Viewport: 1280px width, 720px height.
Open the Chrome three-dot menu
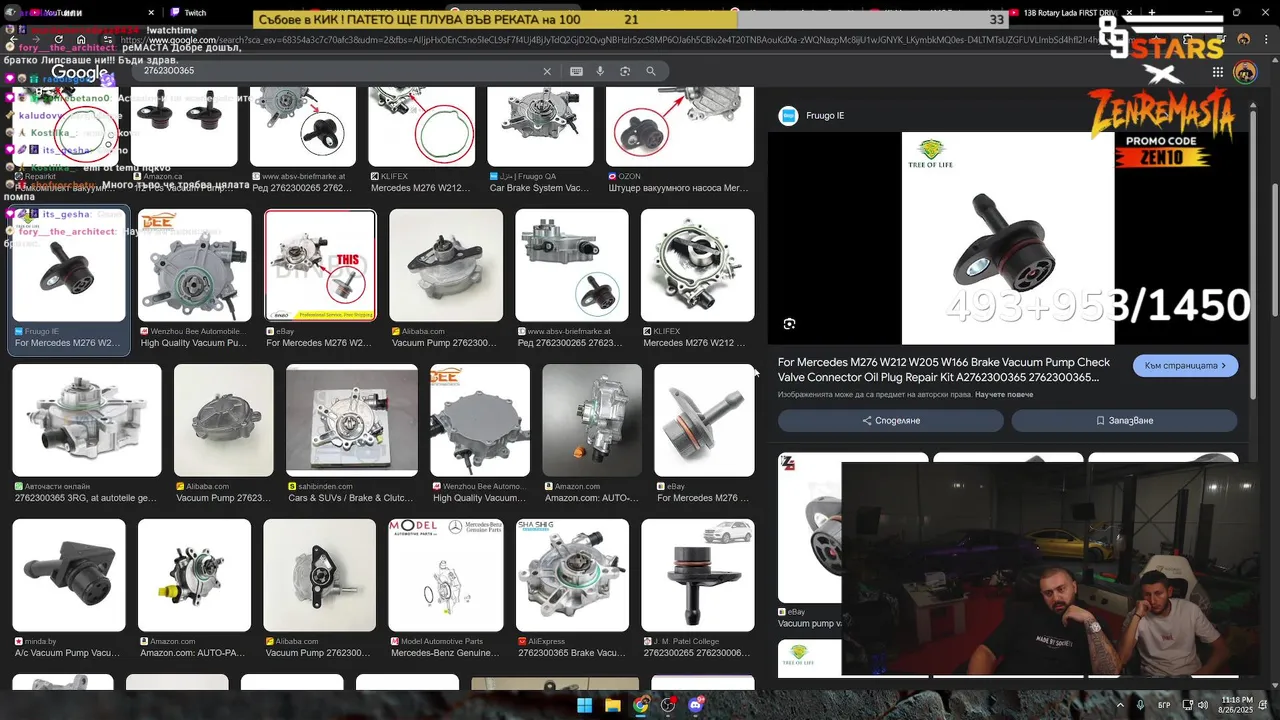click(x=1265, y=39)
